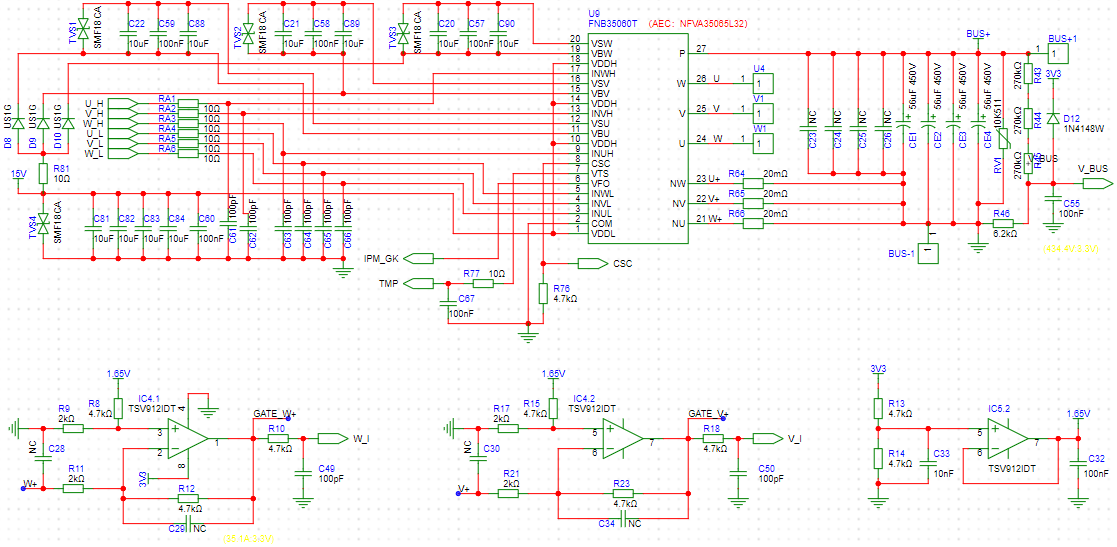Select resistor R17 label
The image size is (1117, 547).
(502, 409)
